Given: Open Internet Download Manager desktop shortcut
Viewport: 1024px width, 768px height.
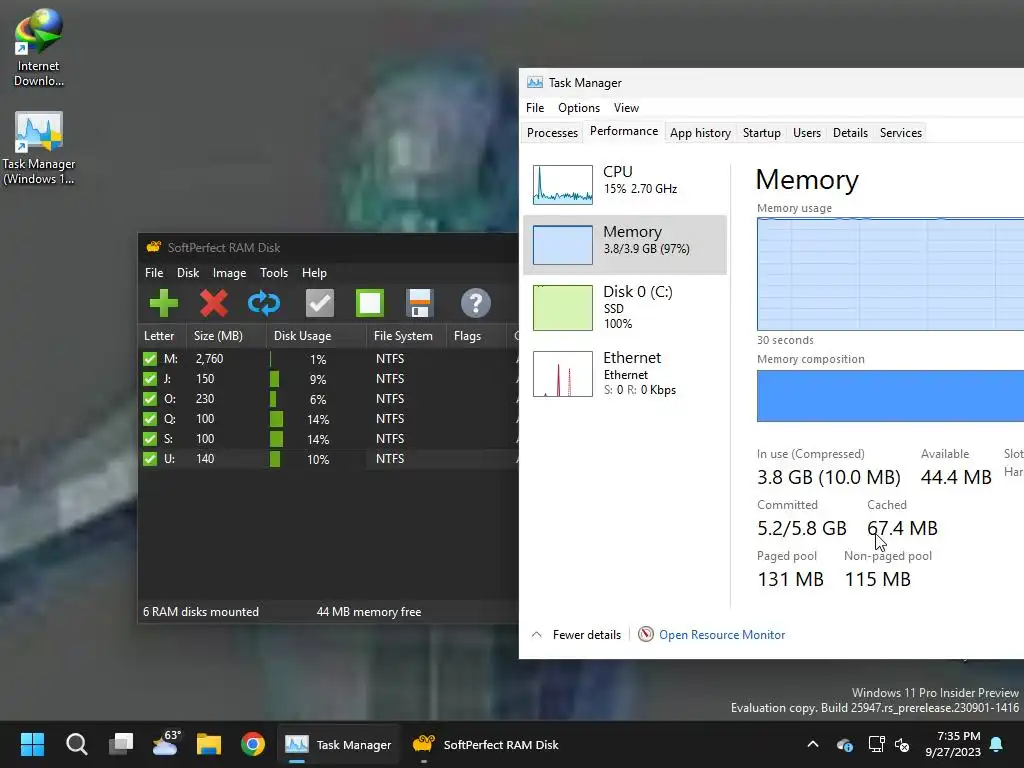Looking at the screenshot, I should coord(39,47).
